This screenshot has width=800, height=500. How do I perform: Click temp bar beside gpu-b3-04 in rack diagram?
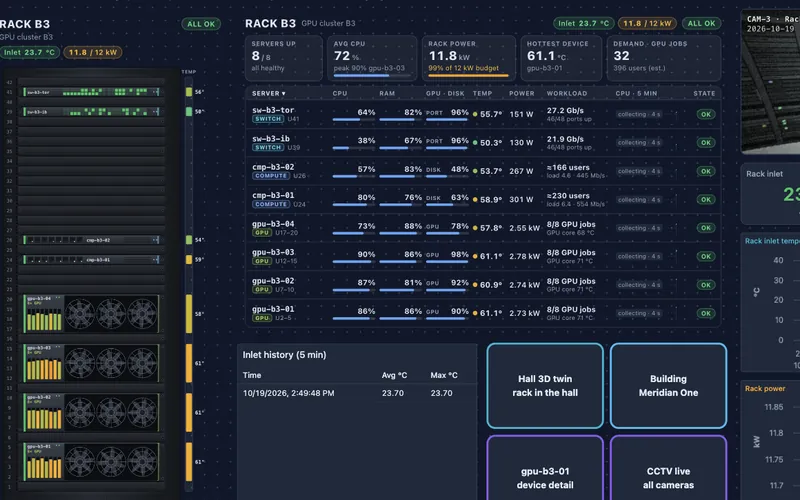189,314
